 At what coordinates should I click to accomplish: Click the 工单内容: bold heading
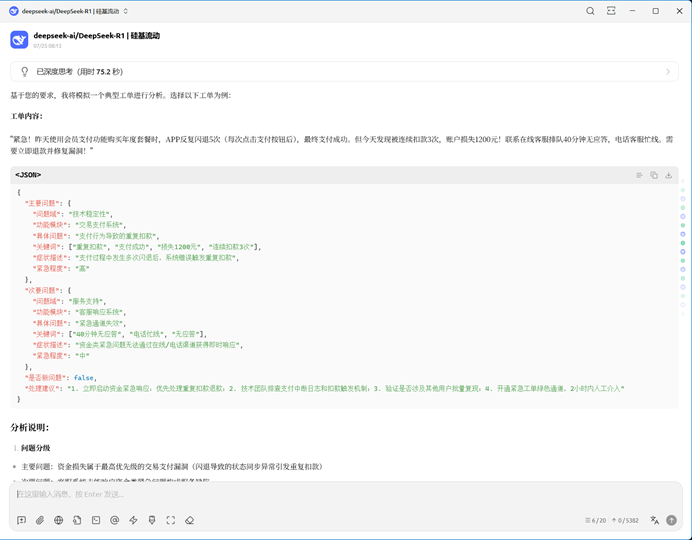click(x=26, y=116)
